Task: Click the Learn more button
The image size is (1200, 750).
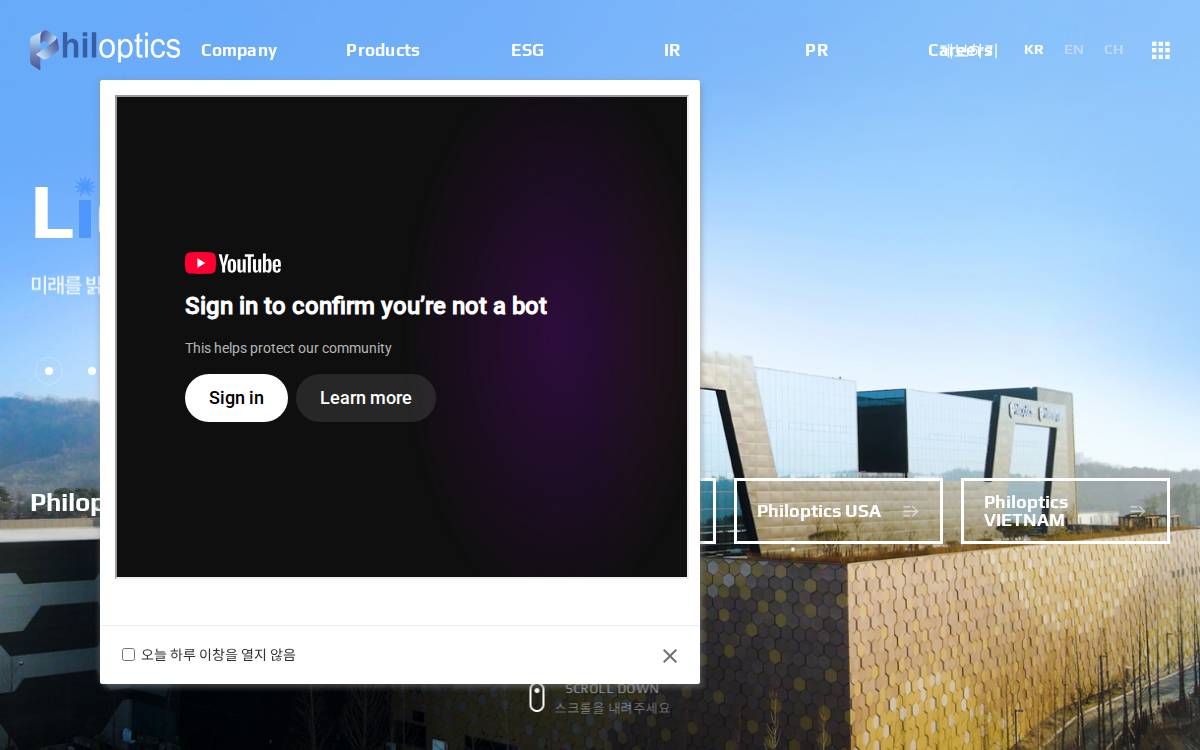Action: 366,398
